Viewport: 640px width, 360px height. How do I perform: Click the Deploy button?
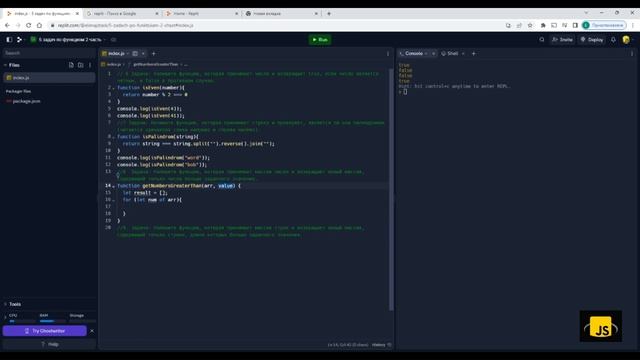[592, 40]
